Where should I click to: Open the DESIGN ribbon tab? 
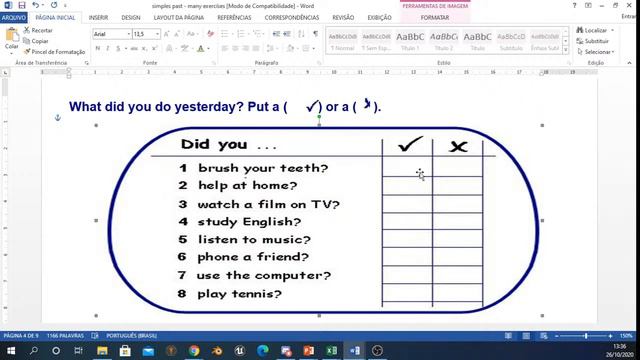131,18
